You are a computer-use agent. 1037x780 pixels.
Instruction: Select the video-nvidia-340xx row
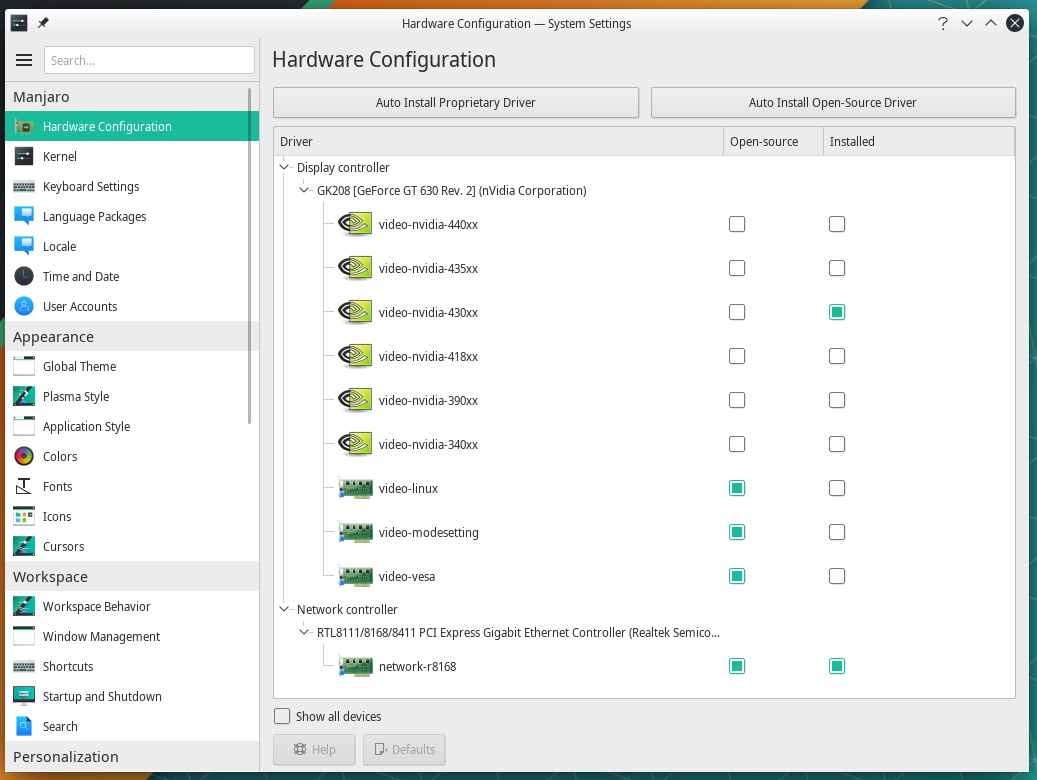pyautogui.click(x=644, y=445)
